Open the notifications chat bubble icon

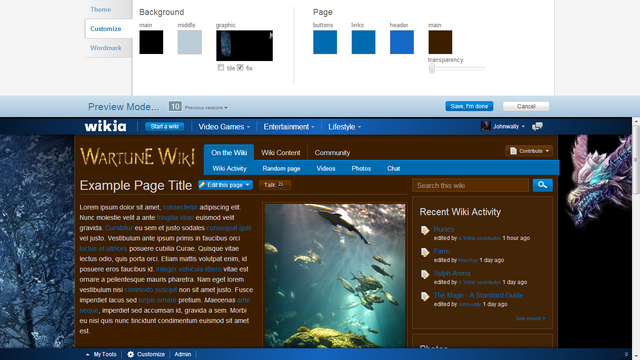click(x=537, y=127)
